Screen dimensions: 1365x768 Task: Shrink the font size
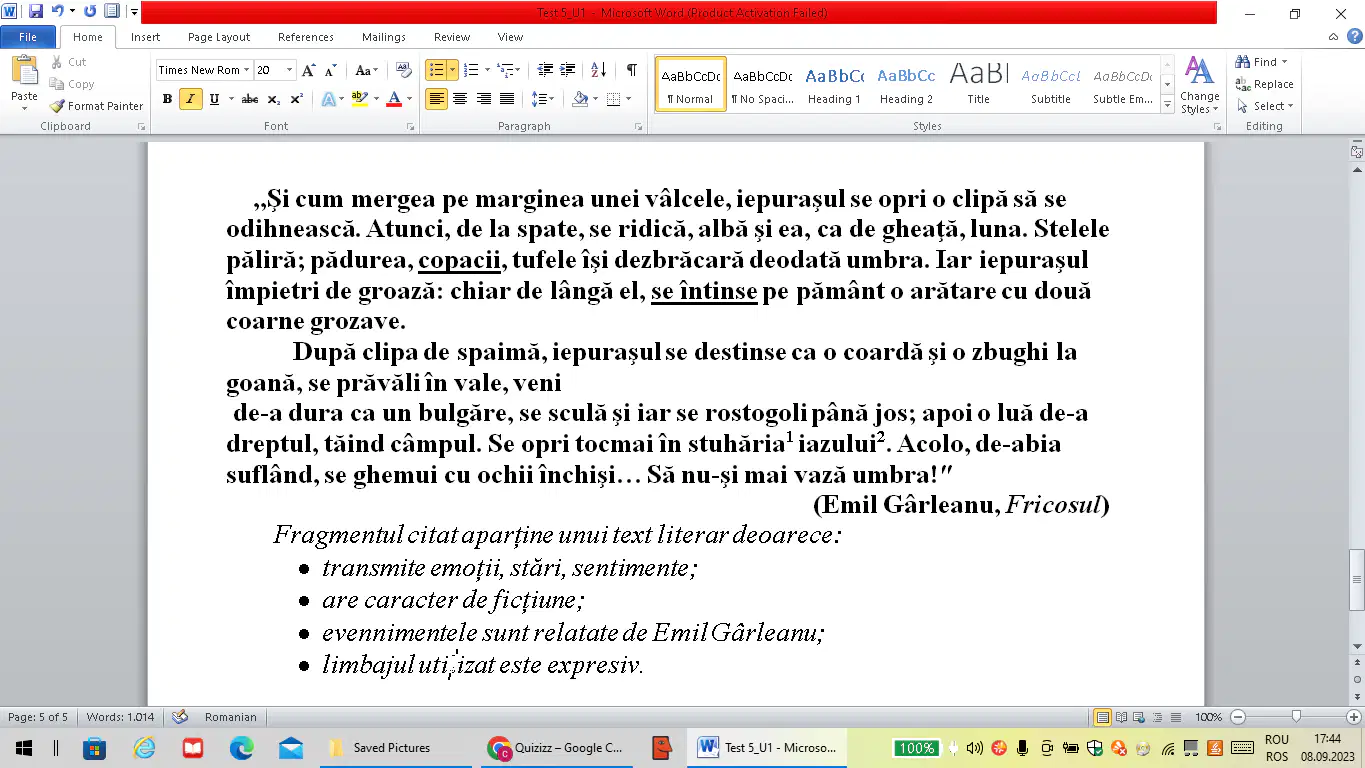pos(330,70)
